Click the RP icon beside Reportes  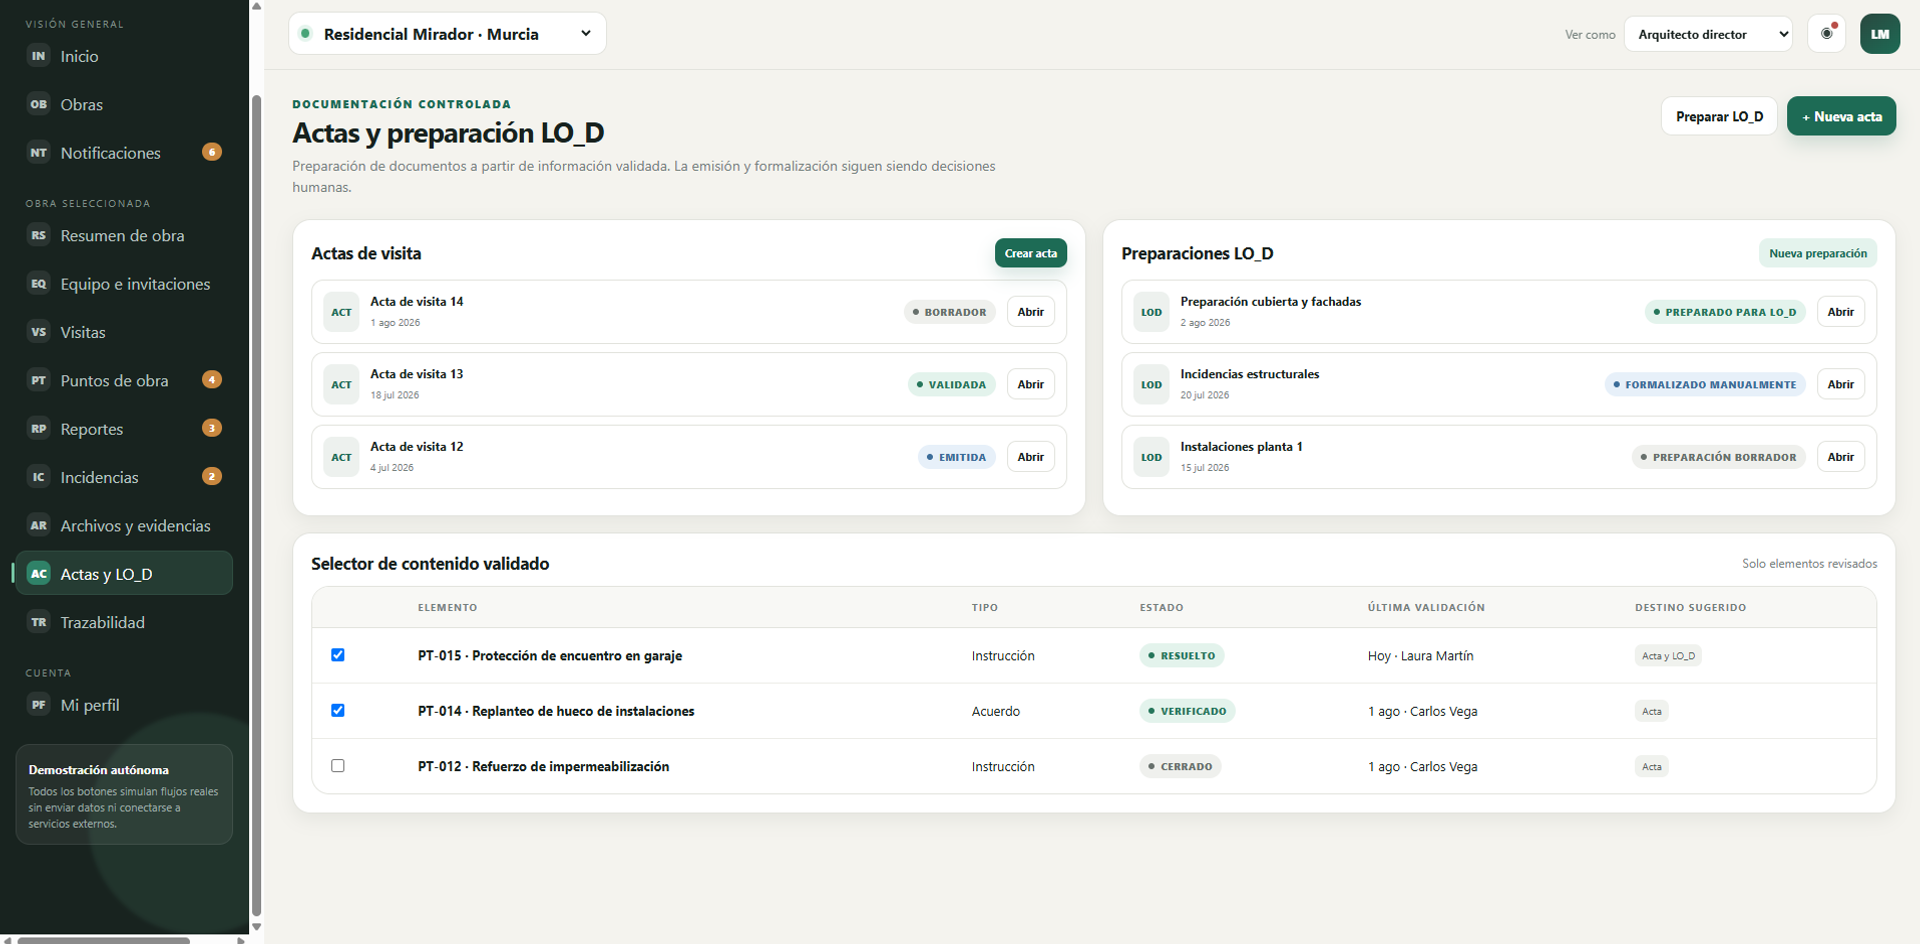(x=38, y=429)
